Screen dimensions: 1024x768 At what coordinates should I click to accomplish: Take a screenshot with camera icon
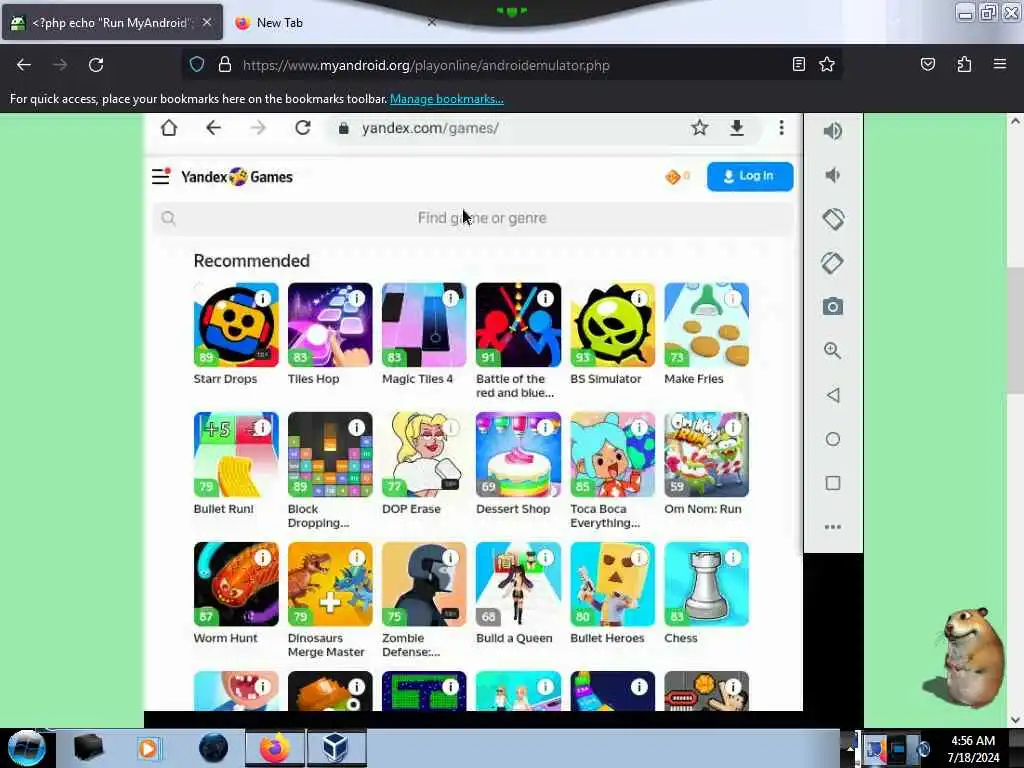tap(833, 306)
